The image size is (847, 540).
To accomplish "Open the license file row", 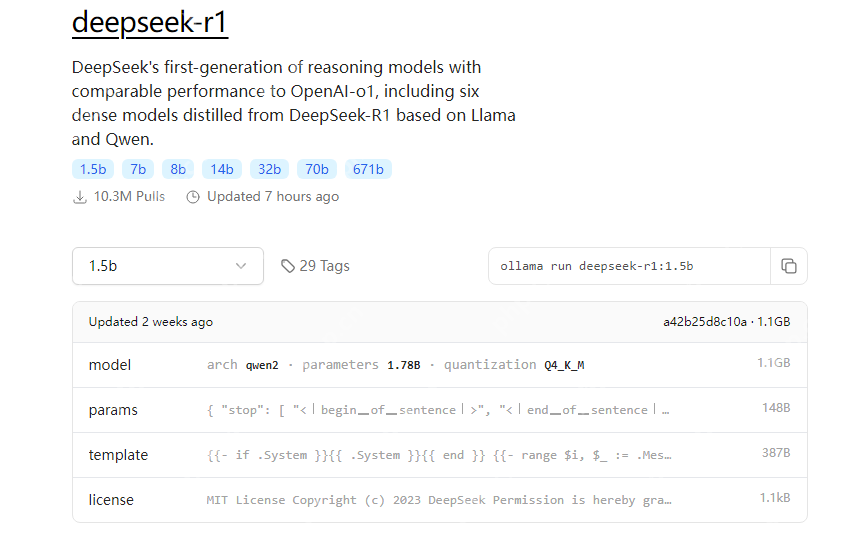I will pos(440,500).
